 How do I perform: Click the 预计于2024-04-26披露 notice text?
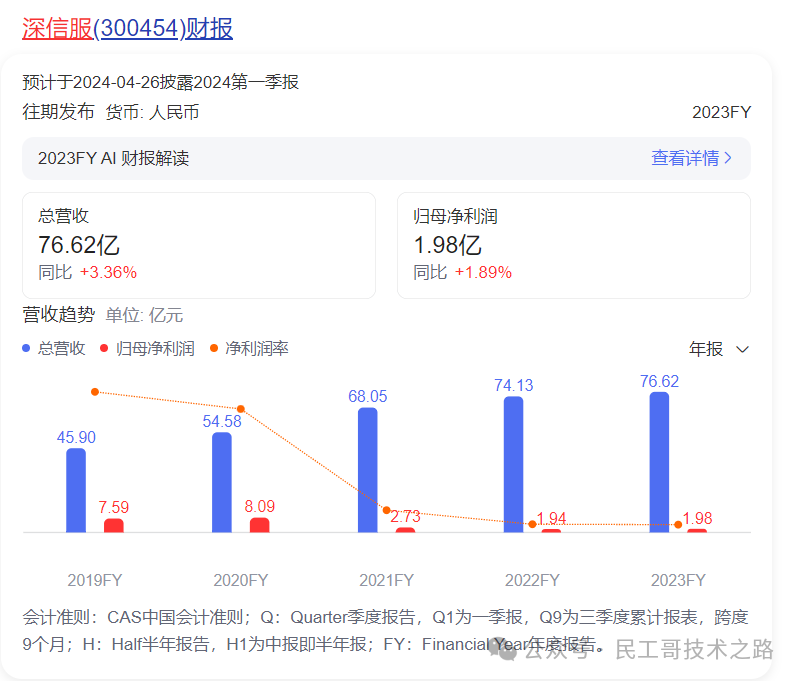point(160,82)
